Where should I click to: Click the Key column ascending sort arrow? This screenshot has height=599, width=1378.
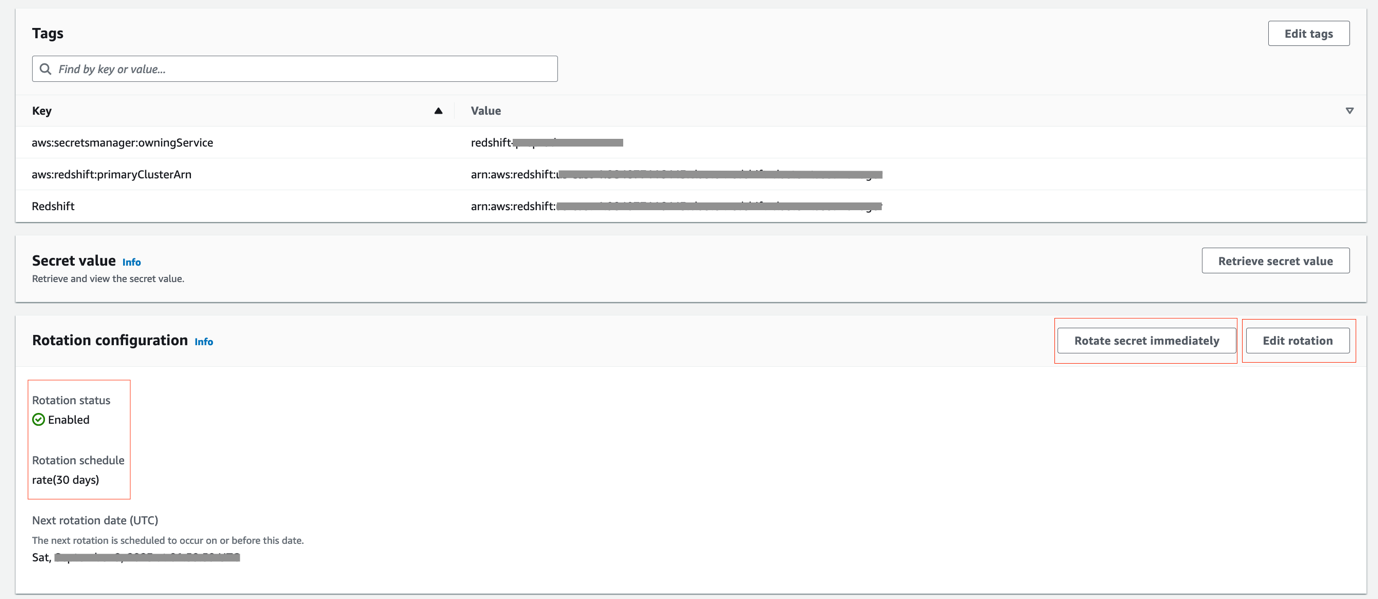(x=438, y=111)
